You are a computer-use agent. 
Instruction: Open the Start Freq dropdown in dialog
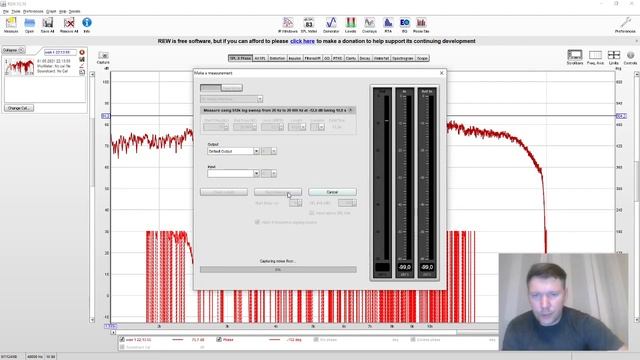(216, 127)
